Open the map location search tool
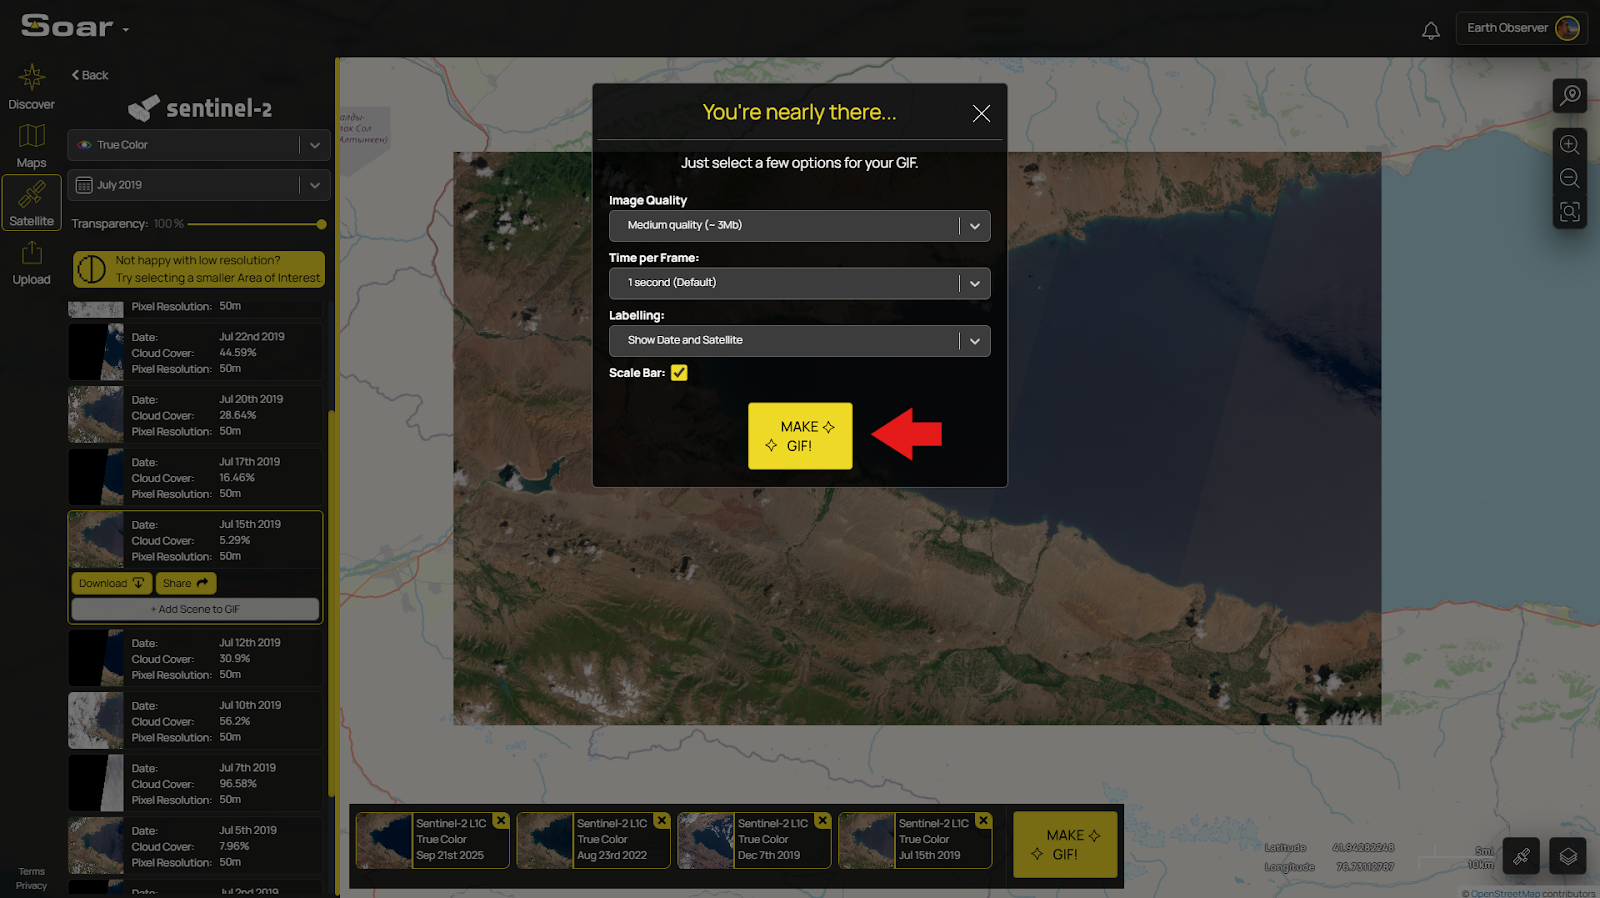This screenshot has width=1600, height=898. pos(1570,95)
